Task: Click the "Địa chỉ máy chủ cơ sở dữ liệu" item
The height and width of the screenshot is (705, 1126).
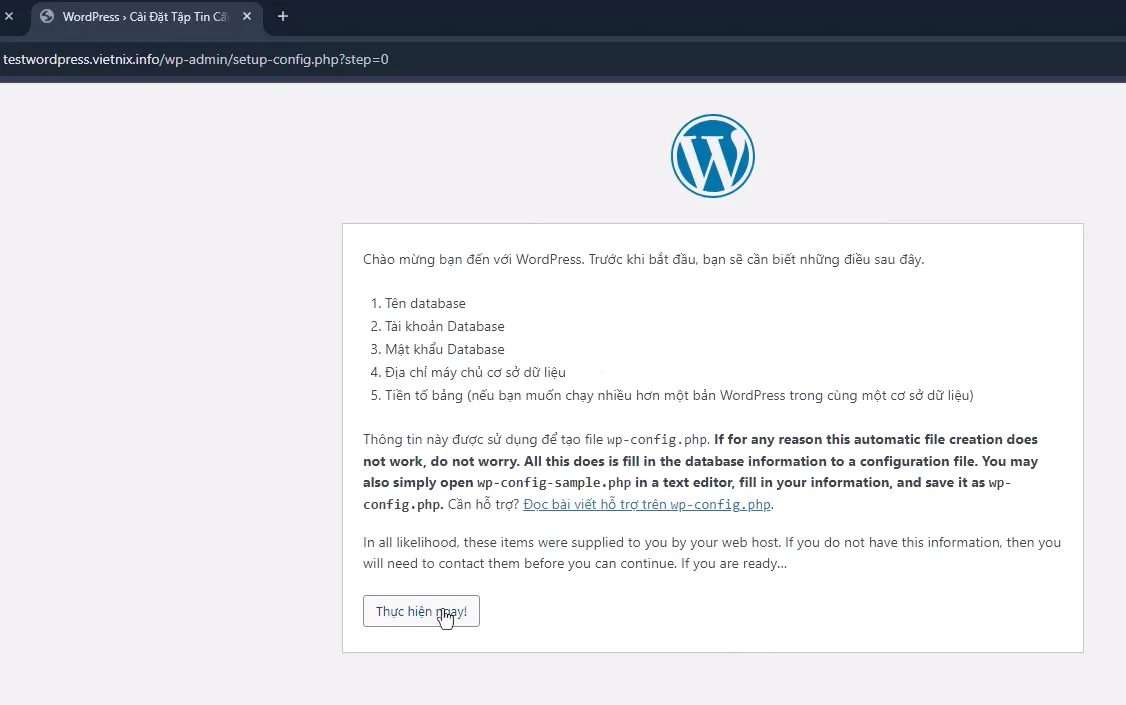Action: point(475,372)
